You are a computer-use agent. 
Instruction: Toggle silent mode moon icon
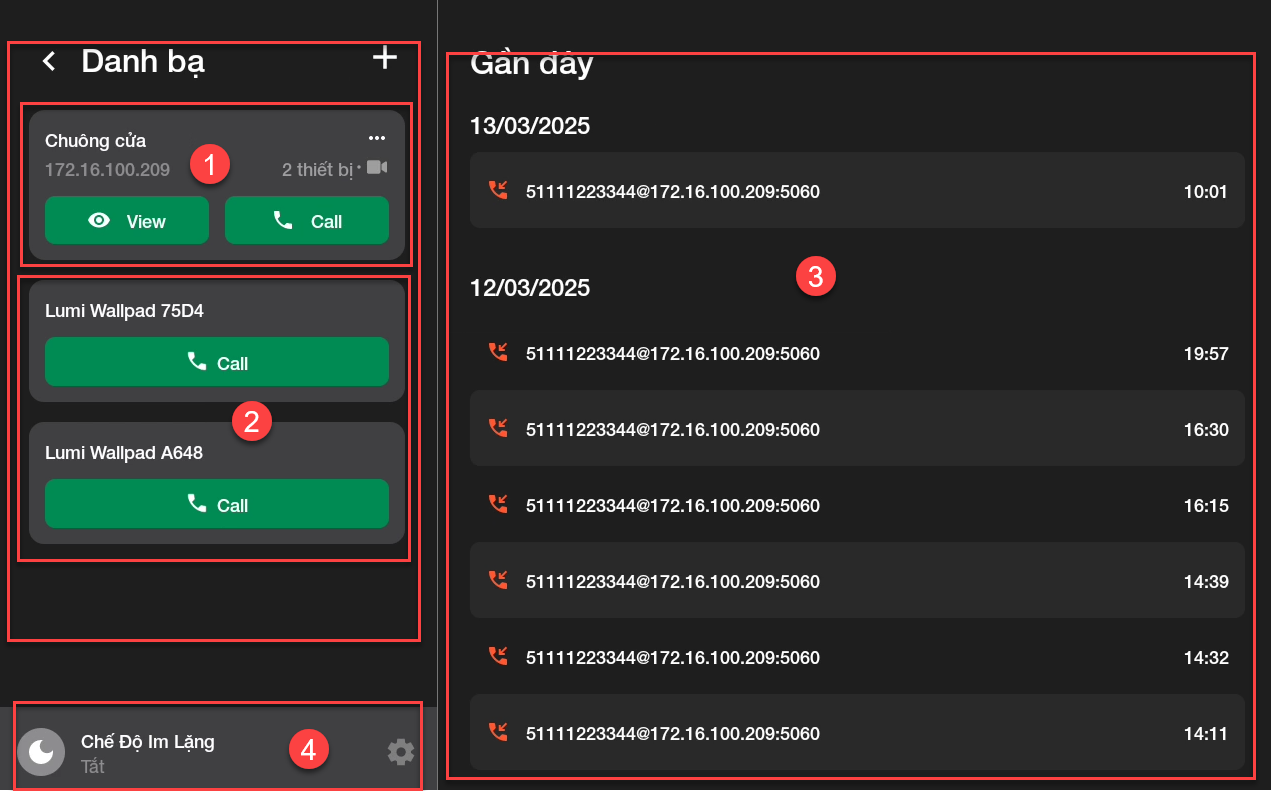pyautogui.click(x=41, y=752)
